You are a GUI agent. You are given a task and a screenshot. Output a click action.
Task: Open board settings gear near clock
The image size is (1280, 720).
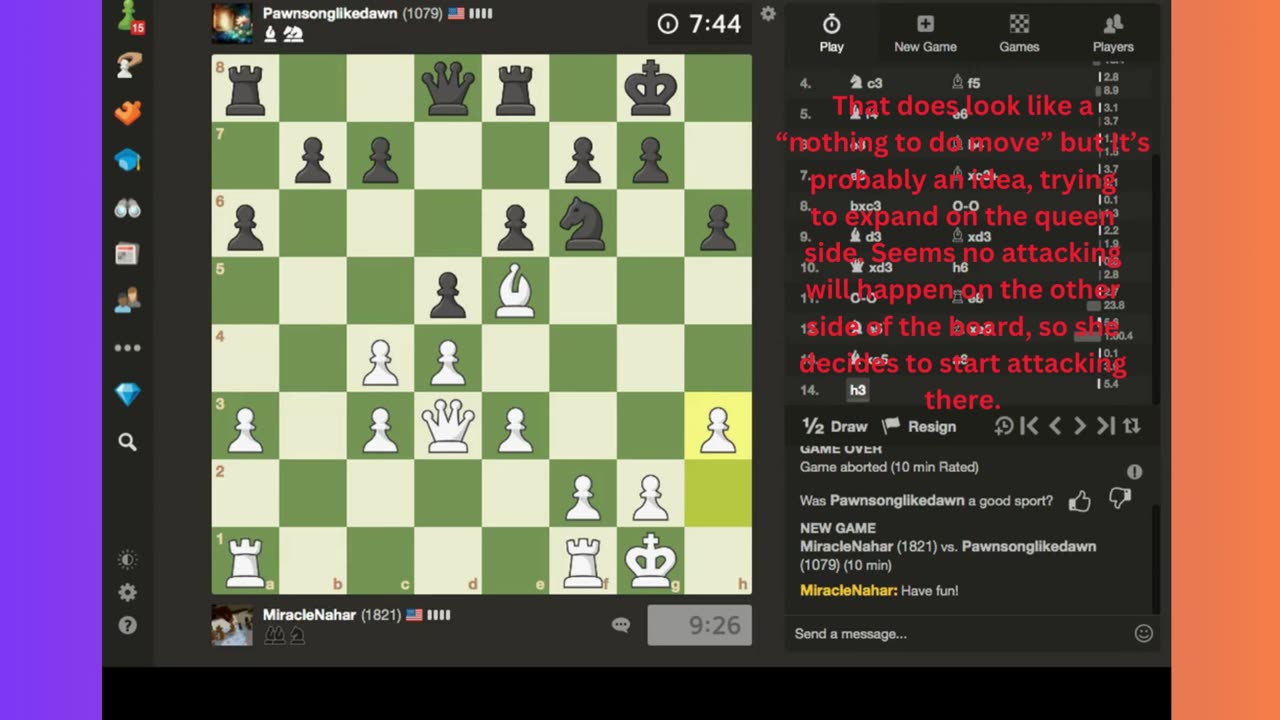pyautogui.click(x=768, y=14)
